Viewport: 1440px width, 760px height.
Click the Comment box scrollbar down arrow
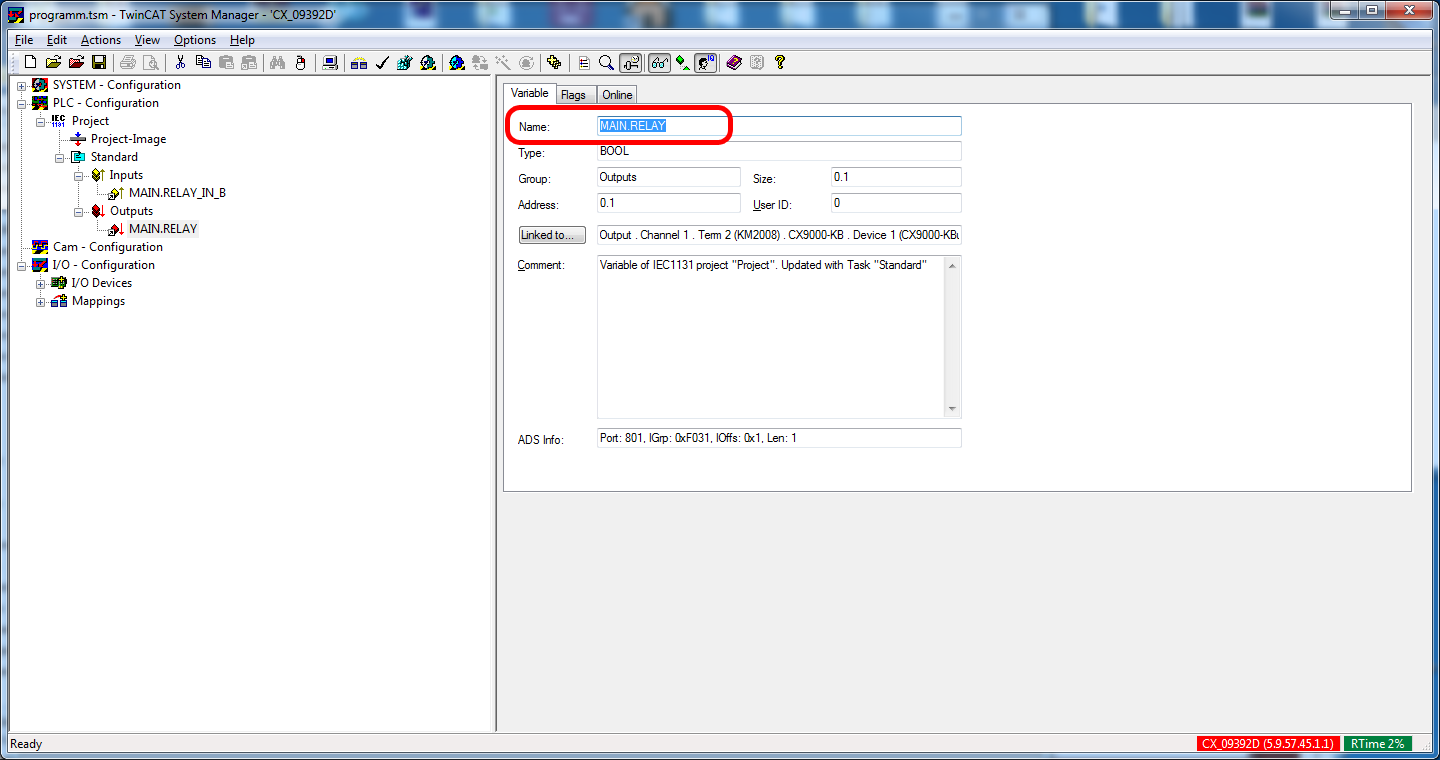pos(952,409)
